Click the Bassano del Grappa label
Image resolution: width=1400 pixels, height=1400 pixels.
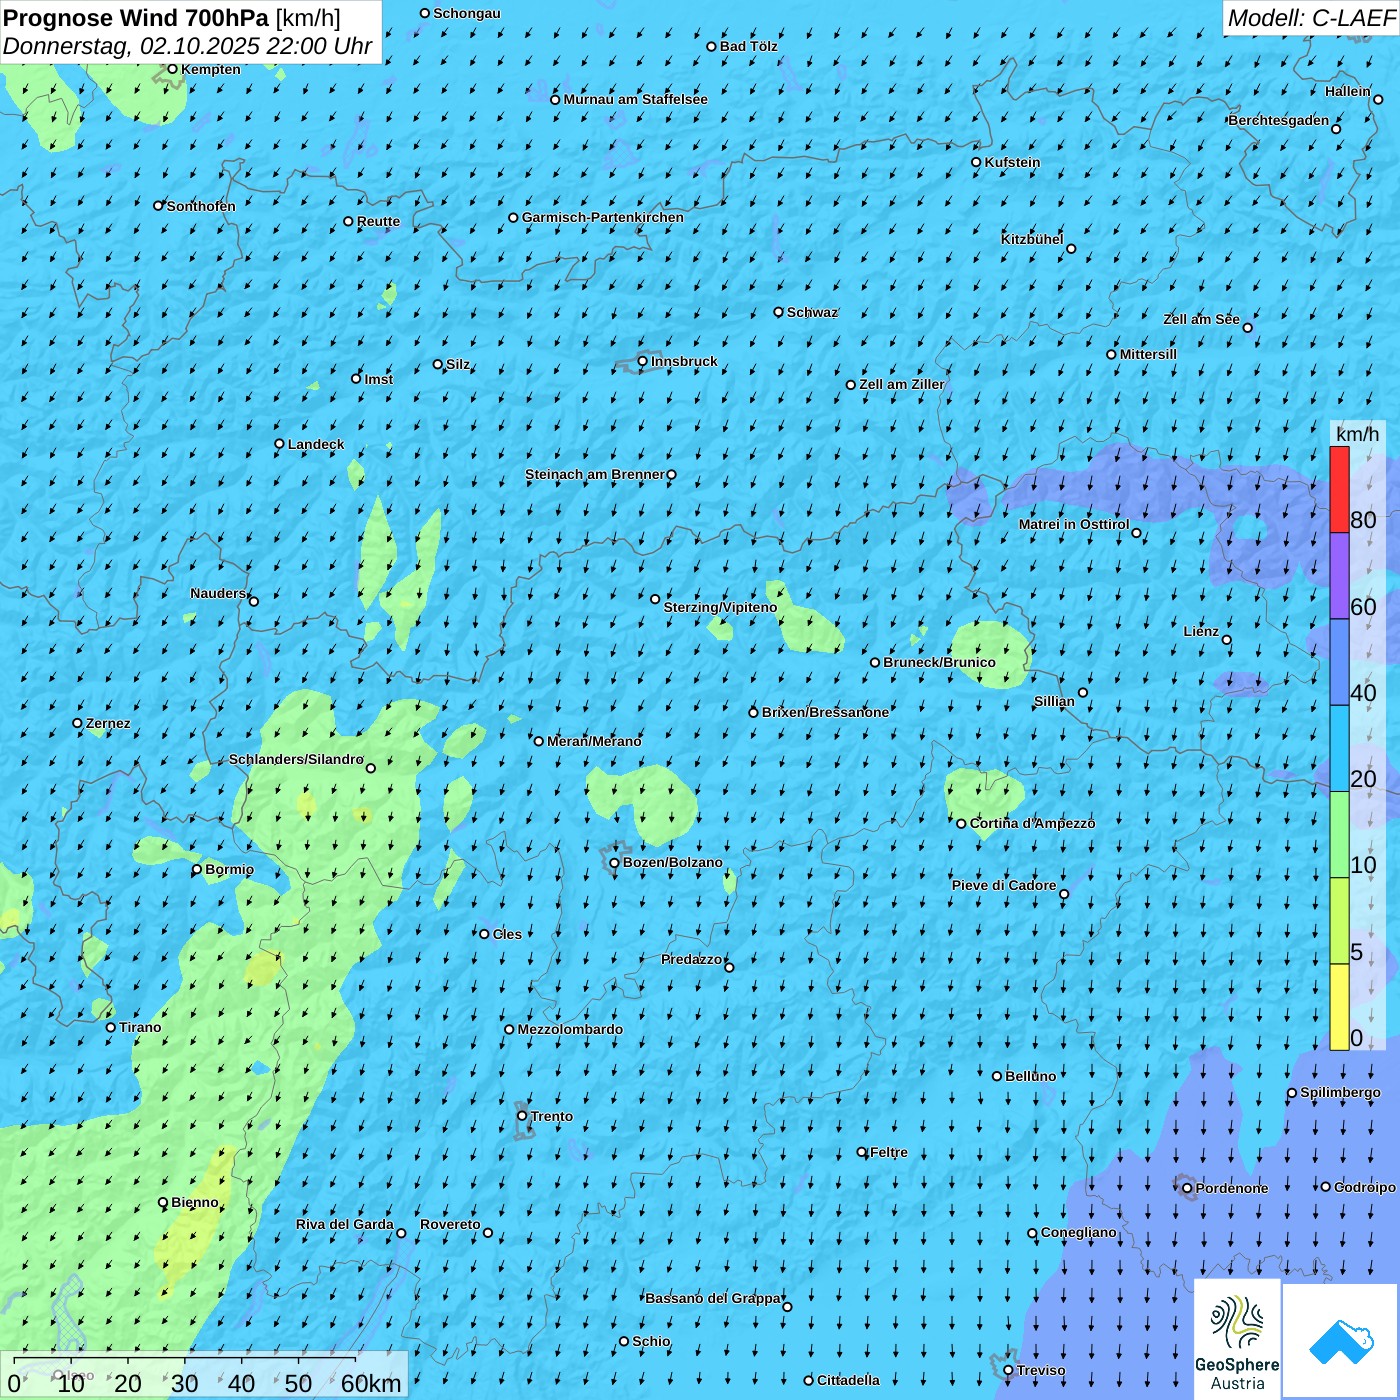click(x=713, y=1298)
